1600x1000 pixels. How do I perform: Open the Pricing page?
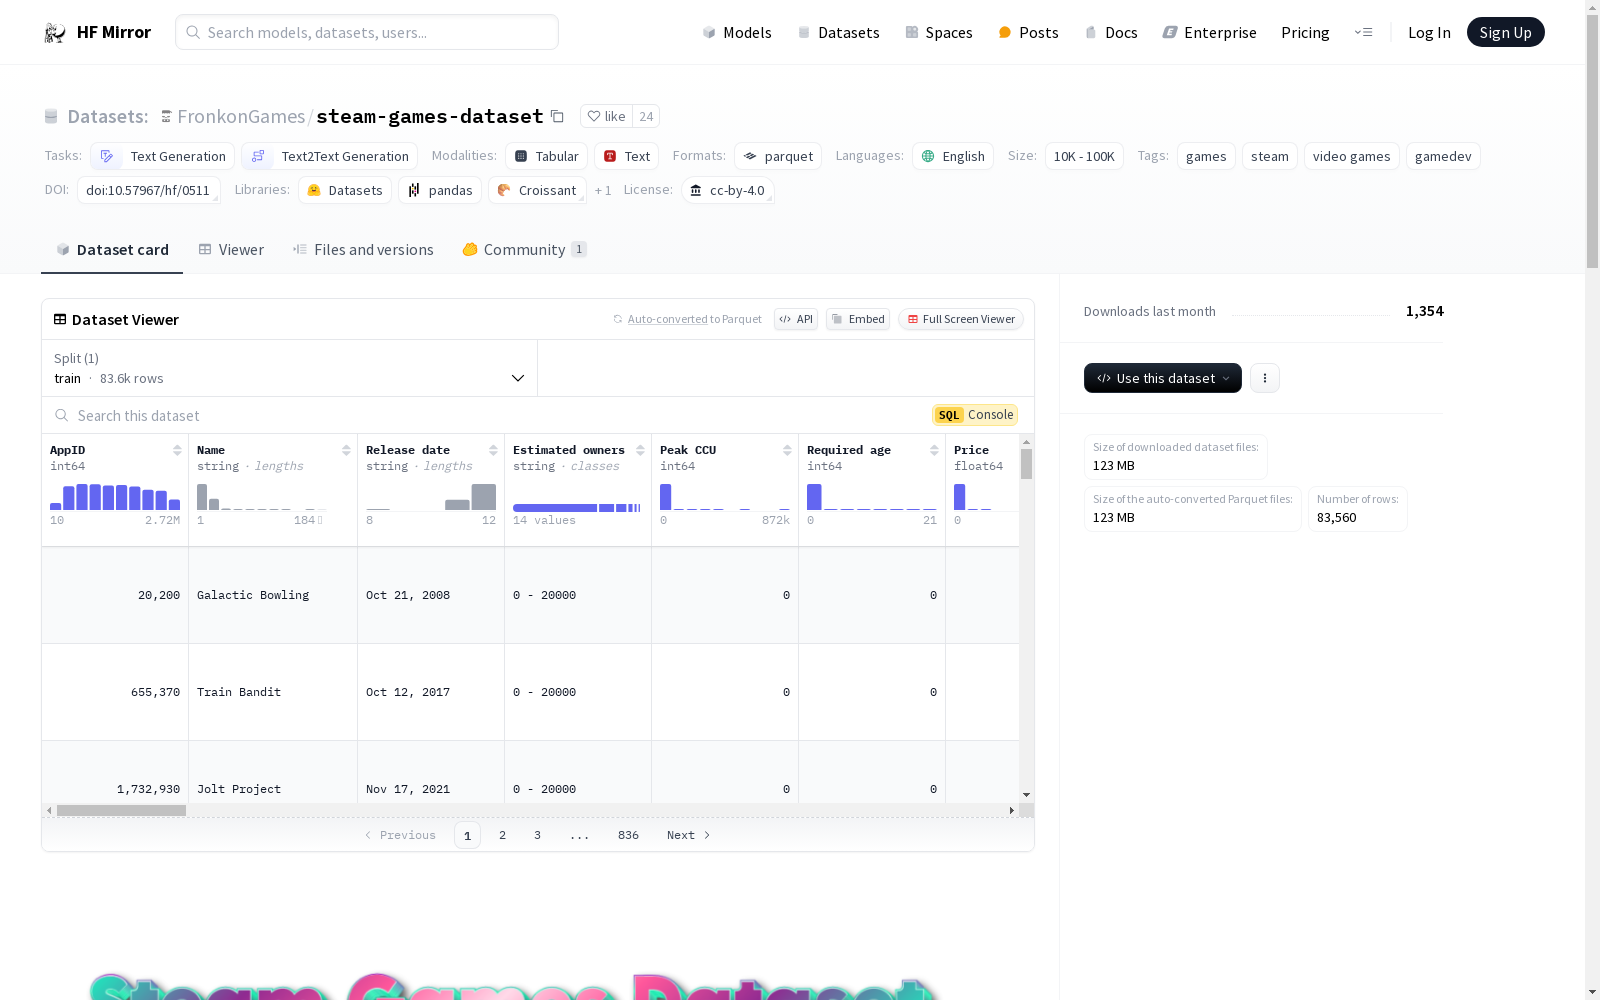point(1305,32)
